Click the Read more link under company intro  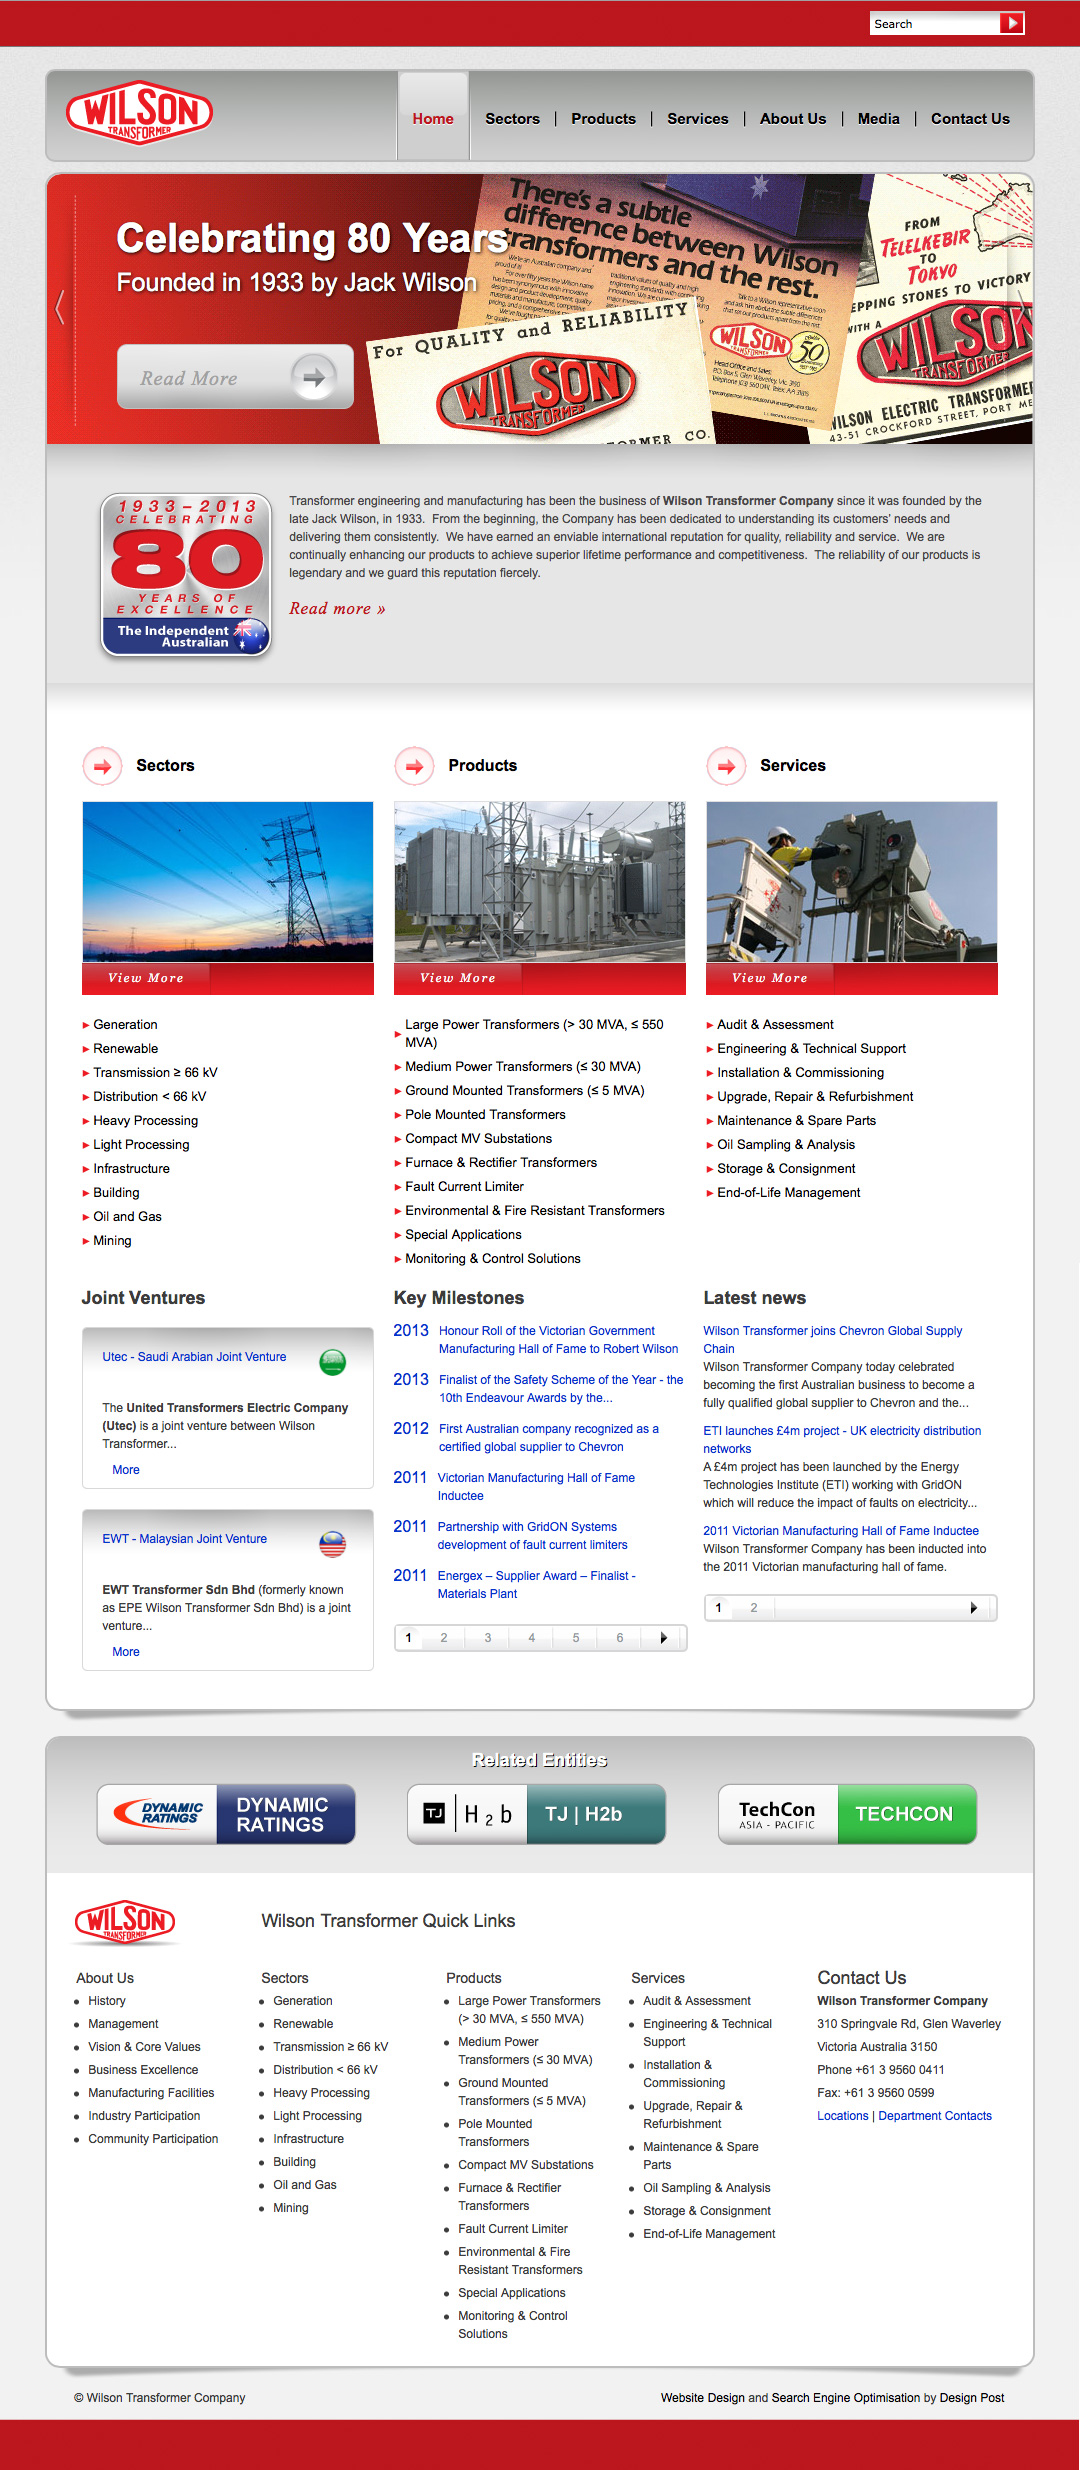(337, 608)
